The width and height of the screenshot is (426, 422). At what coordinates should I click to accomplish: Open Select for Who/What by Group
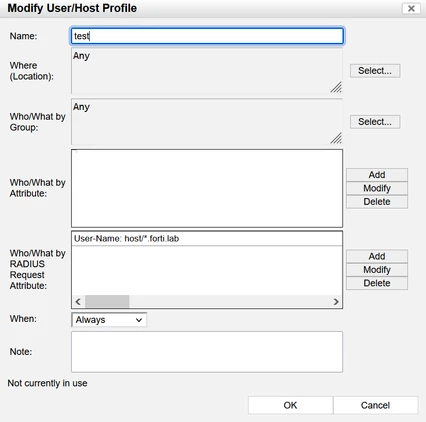[375, 122]
